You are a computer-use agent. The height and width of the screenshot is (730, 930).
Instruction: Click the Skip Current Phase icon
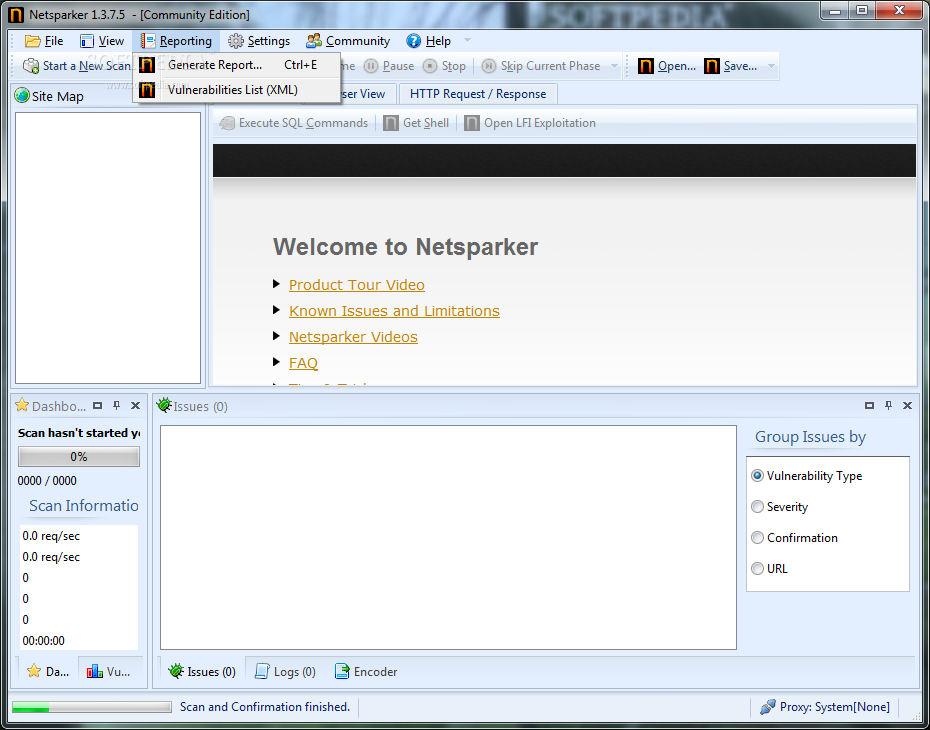(x=489, y=66)
